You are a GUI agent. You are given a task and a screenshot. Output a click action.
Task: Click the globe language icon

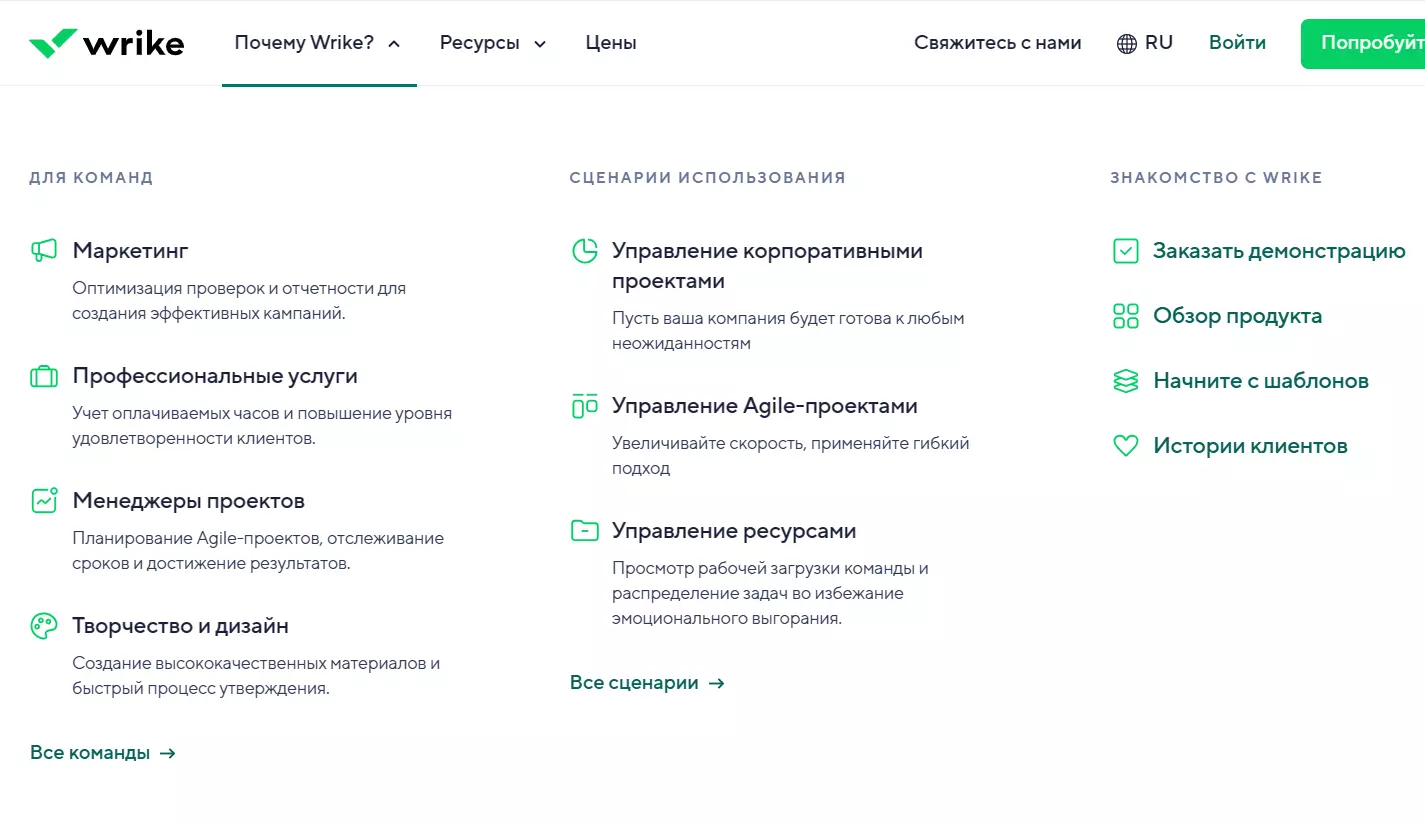[1127, 43]
